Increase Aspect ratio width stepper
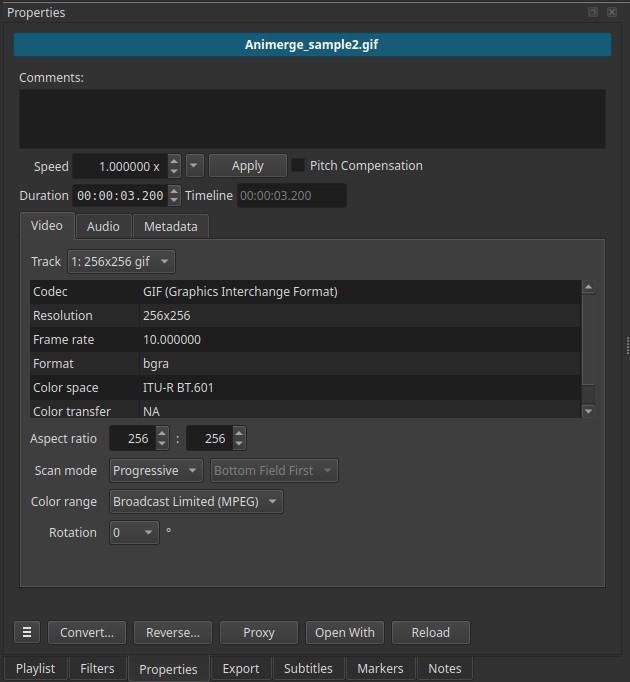 click(x=162, y=433)
